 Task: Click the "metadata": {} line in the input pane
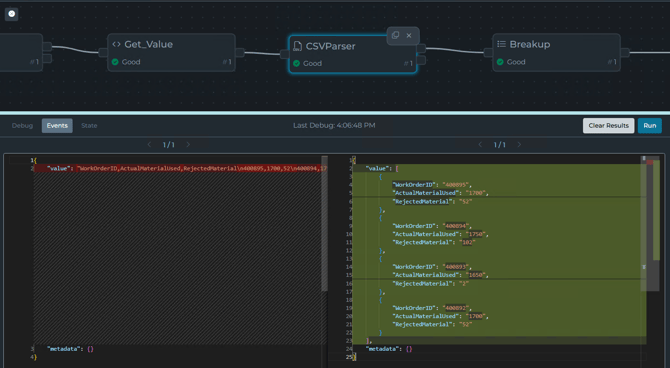70,349
